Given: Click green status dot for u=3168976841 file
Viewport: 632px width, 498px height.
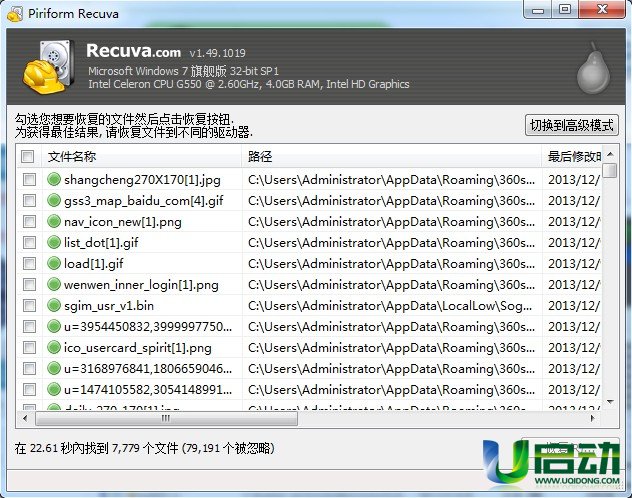Looking at the screenshot, I should click(x=54, y=368).
